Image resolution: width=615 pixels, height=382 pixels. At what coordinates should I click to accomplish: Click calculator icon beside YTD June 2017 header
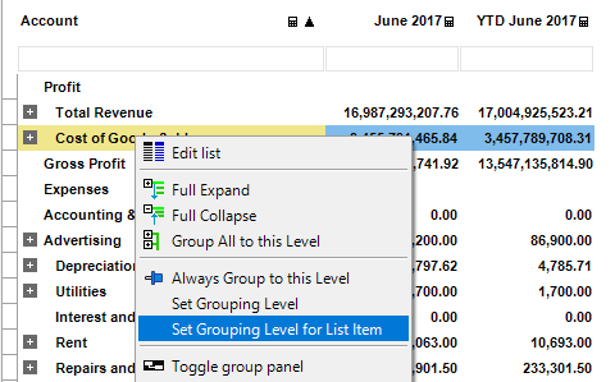point(584,22)
